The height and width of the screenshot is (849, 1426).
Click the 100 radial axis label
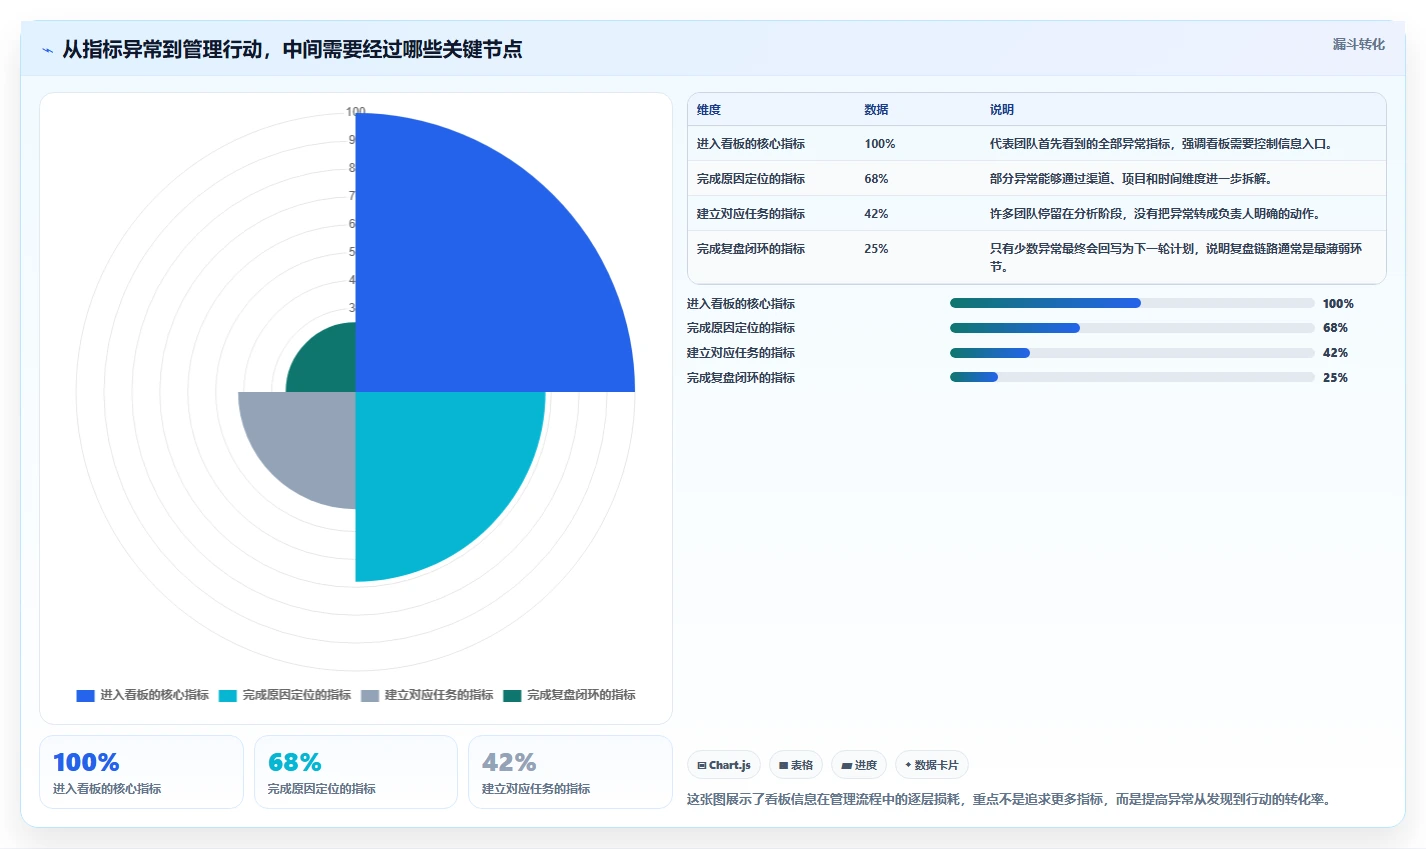coord(356,112)
